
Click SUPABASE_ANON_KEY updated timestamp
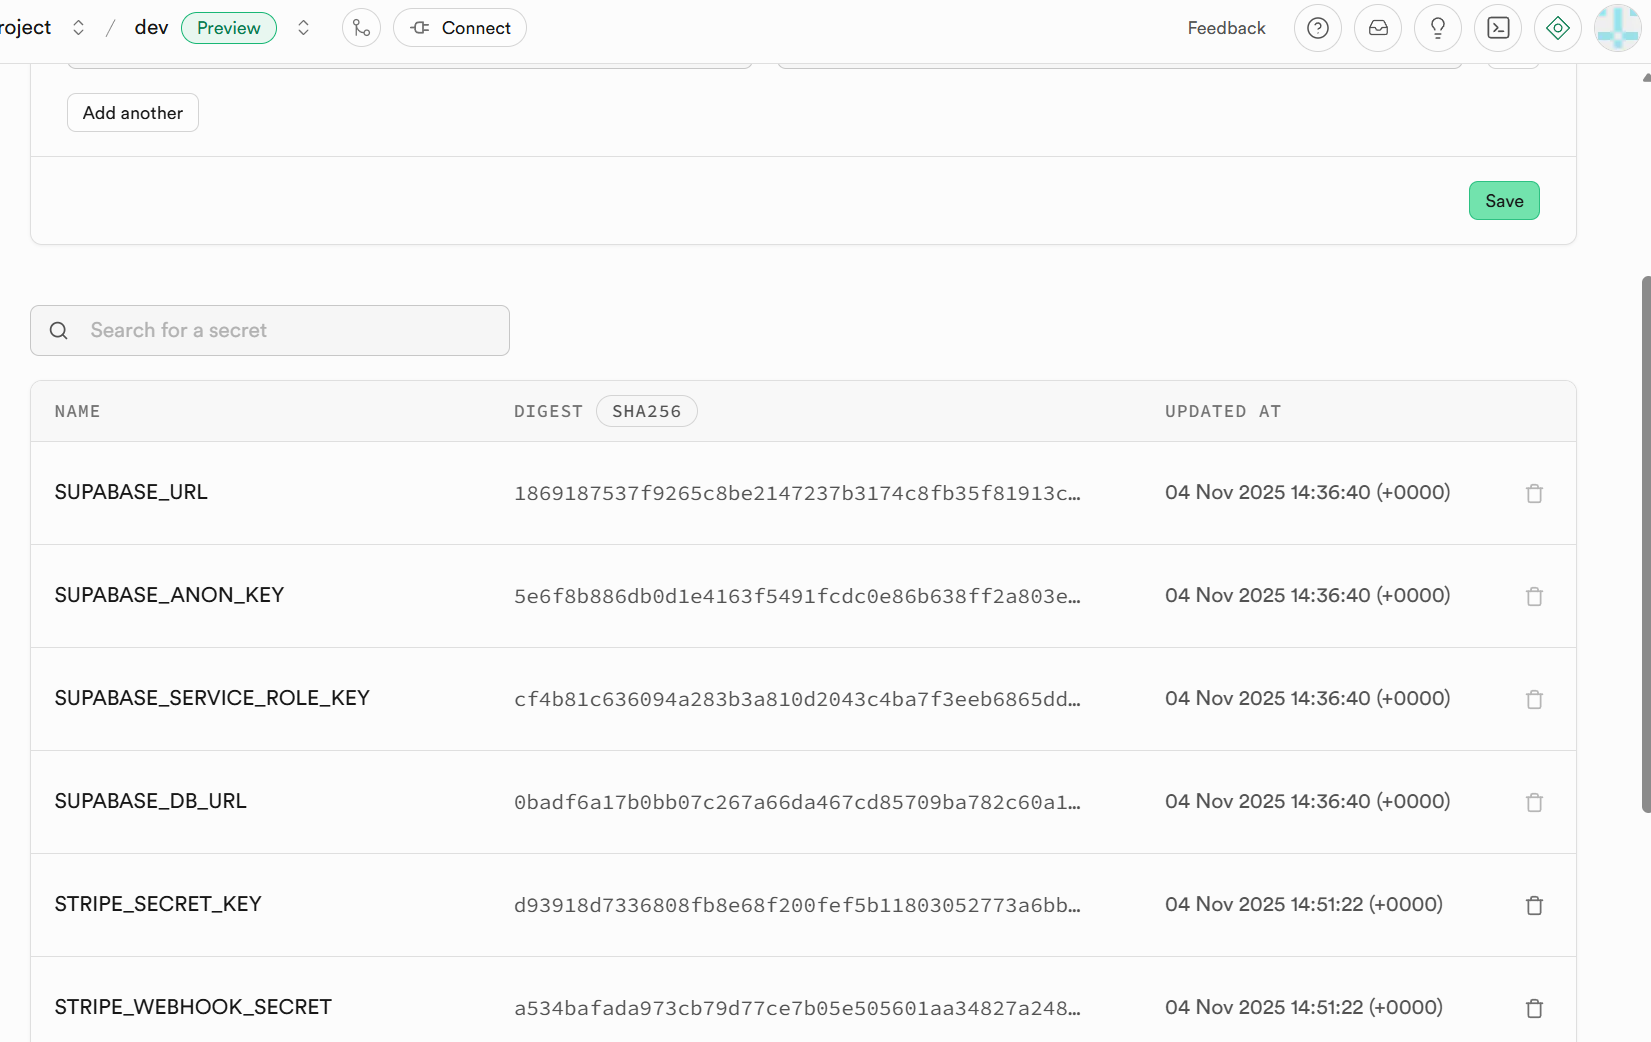tap(1307, 595)
